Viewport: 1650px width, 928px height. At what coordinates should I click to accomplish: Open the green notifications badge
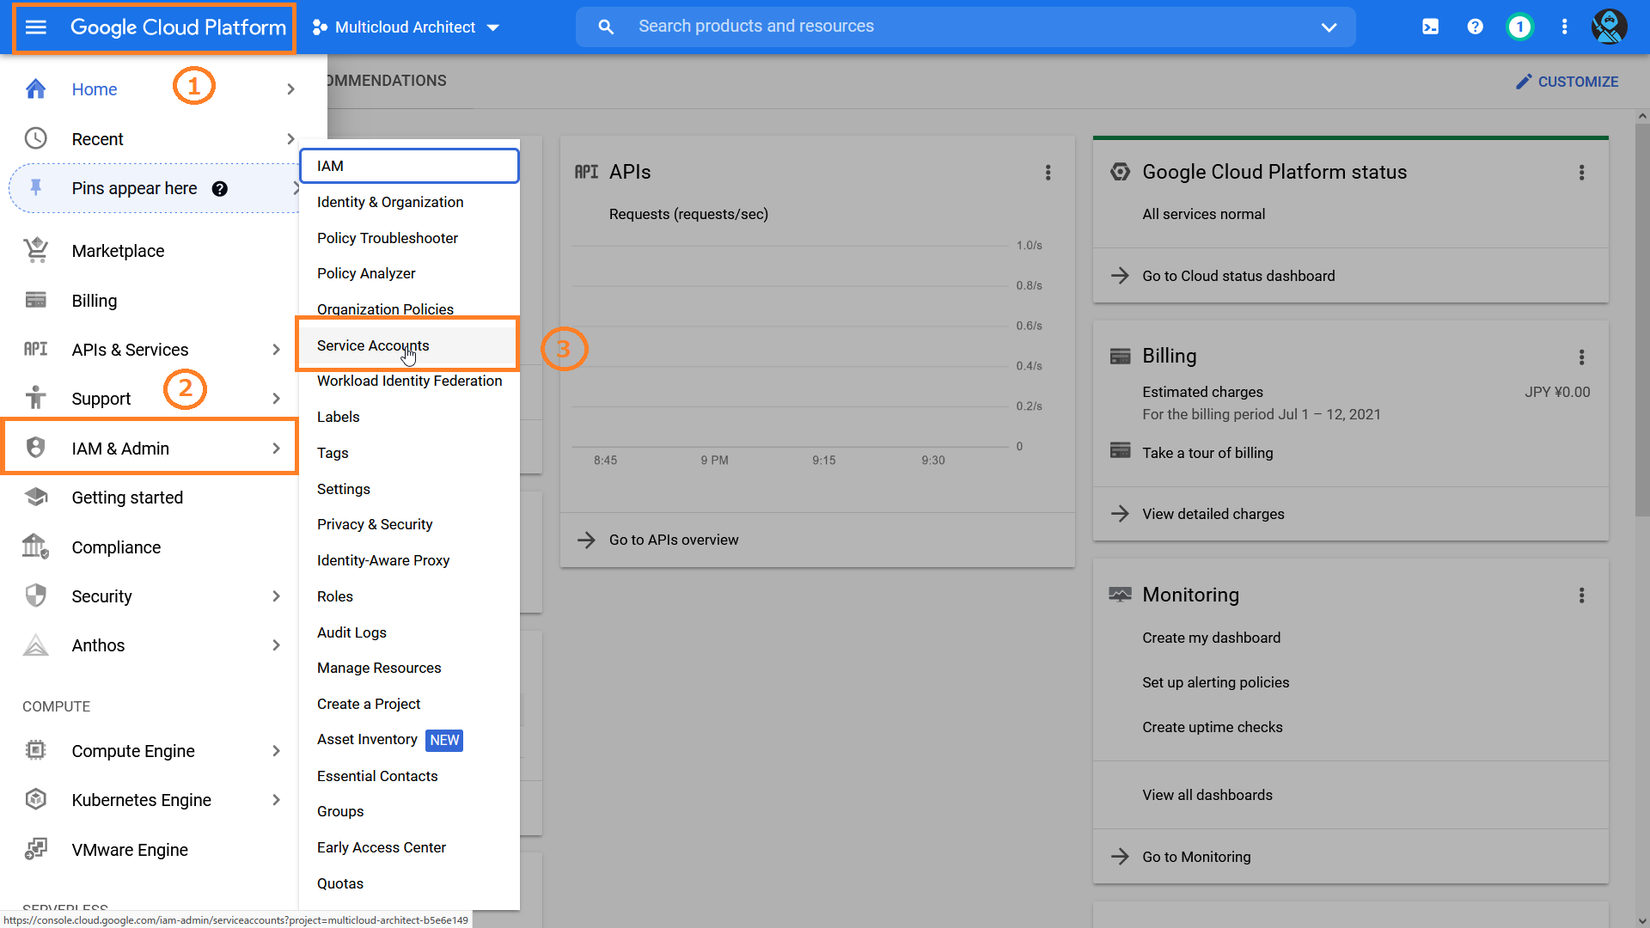[x=1519, y=27]
